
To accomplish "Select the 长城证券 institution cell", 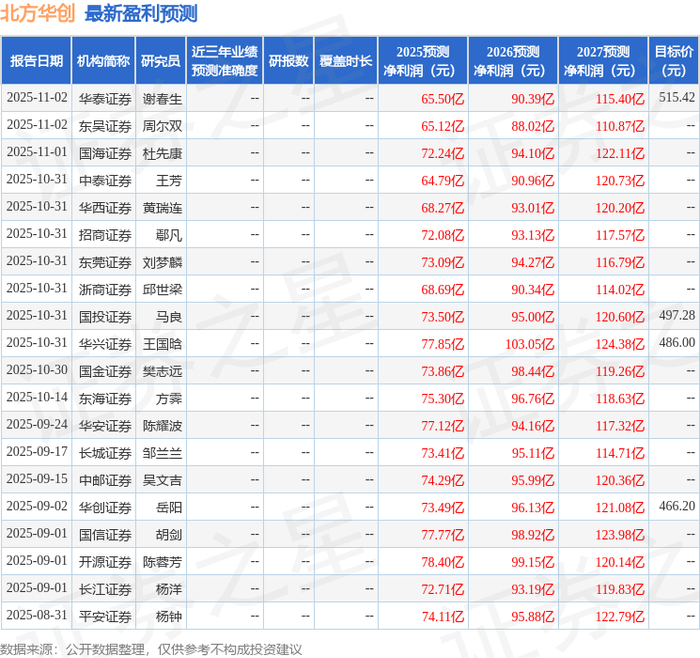I will 105,453.
